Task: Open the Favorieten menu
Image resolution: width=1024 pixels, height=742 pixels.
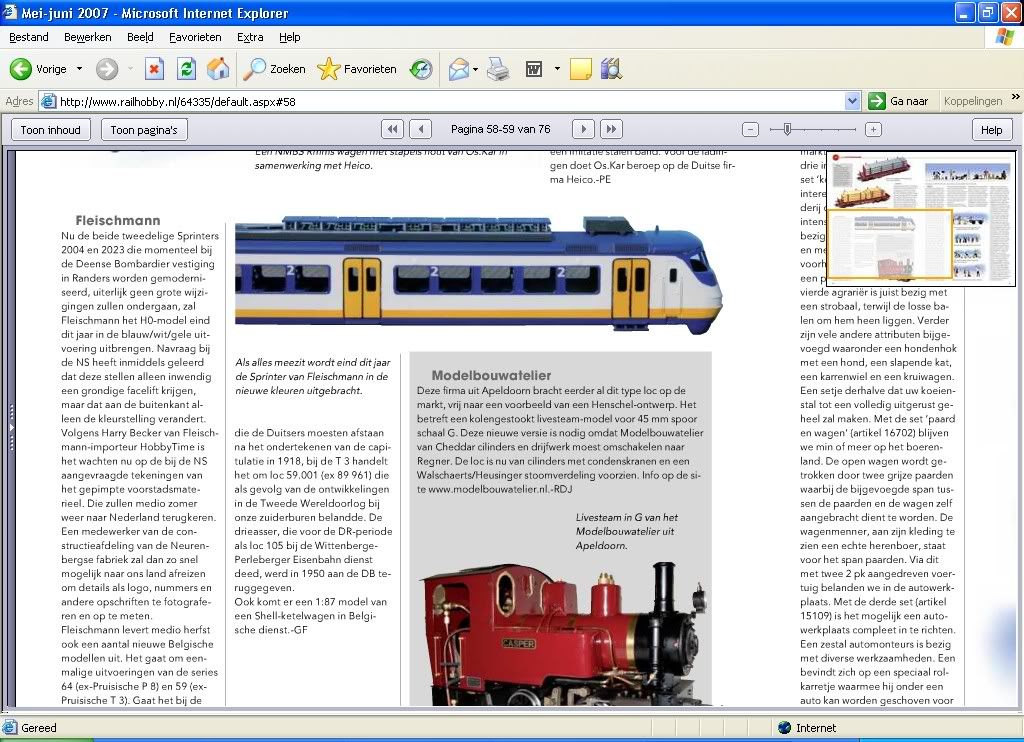Action: (195, 37)
